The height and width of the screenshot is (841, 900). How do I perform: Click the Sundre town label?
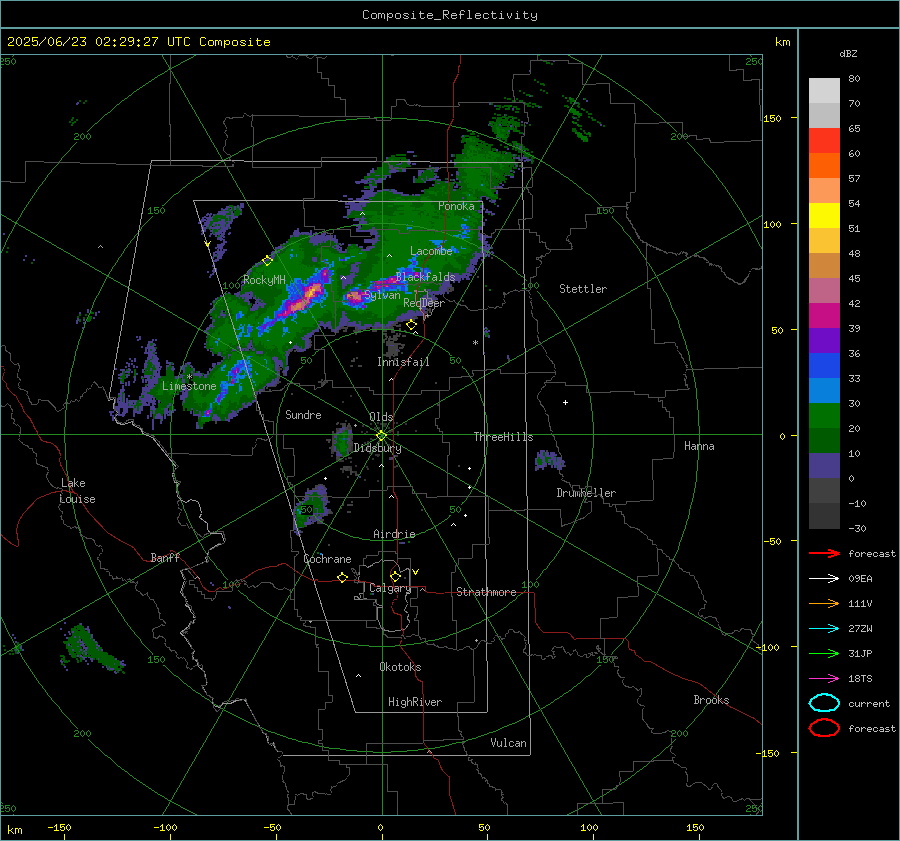[x=303, y=414]
